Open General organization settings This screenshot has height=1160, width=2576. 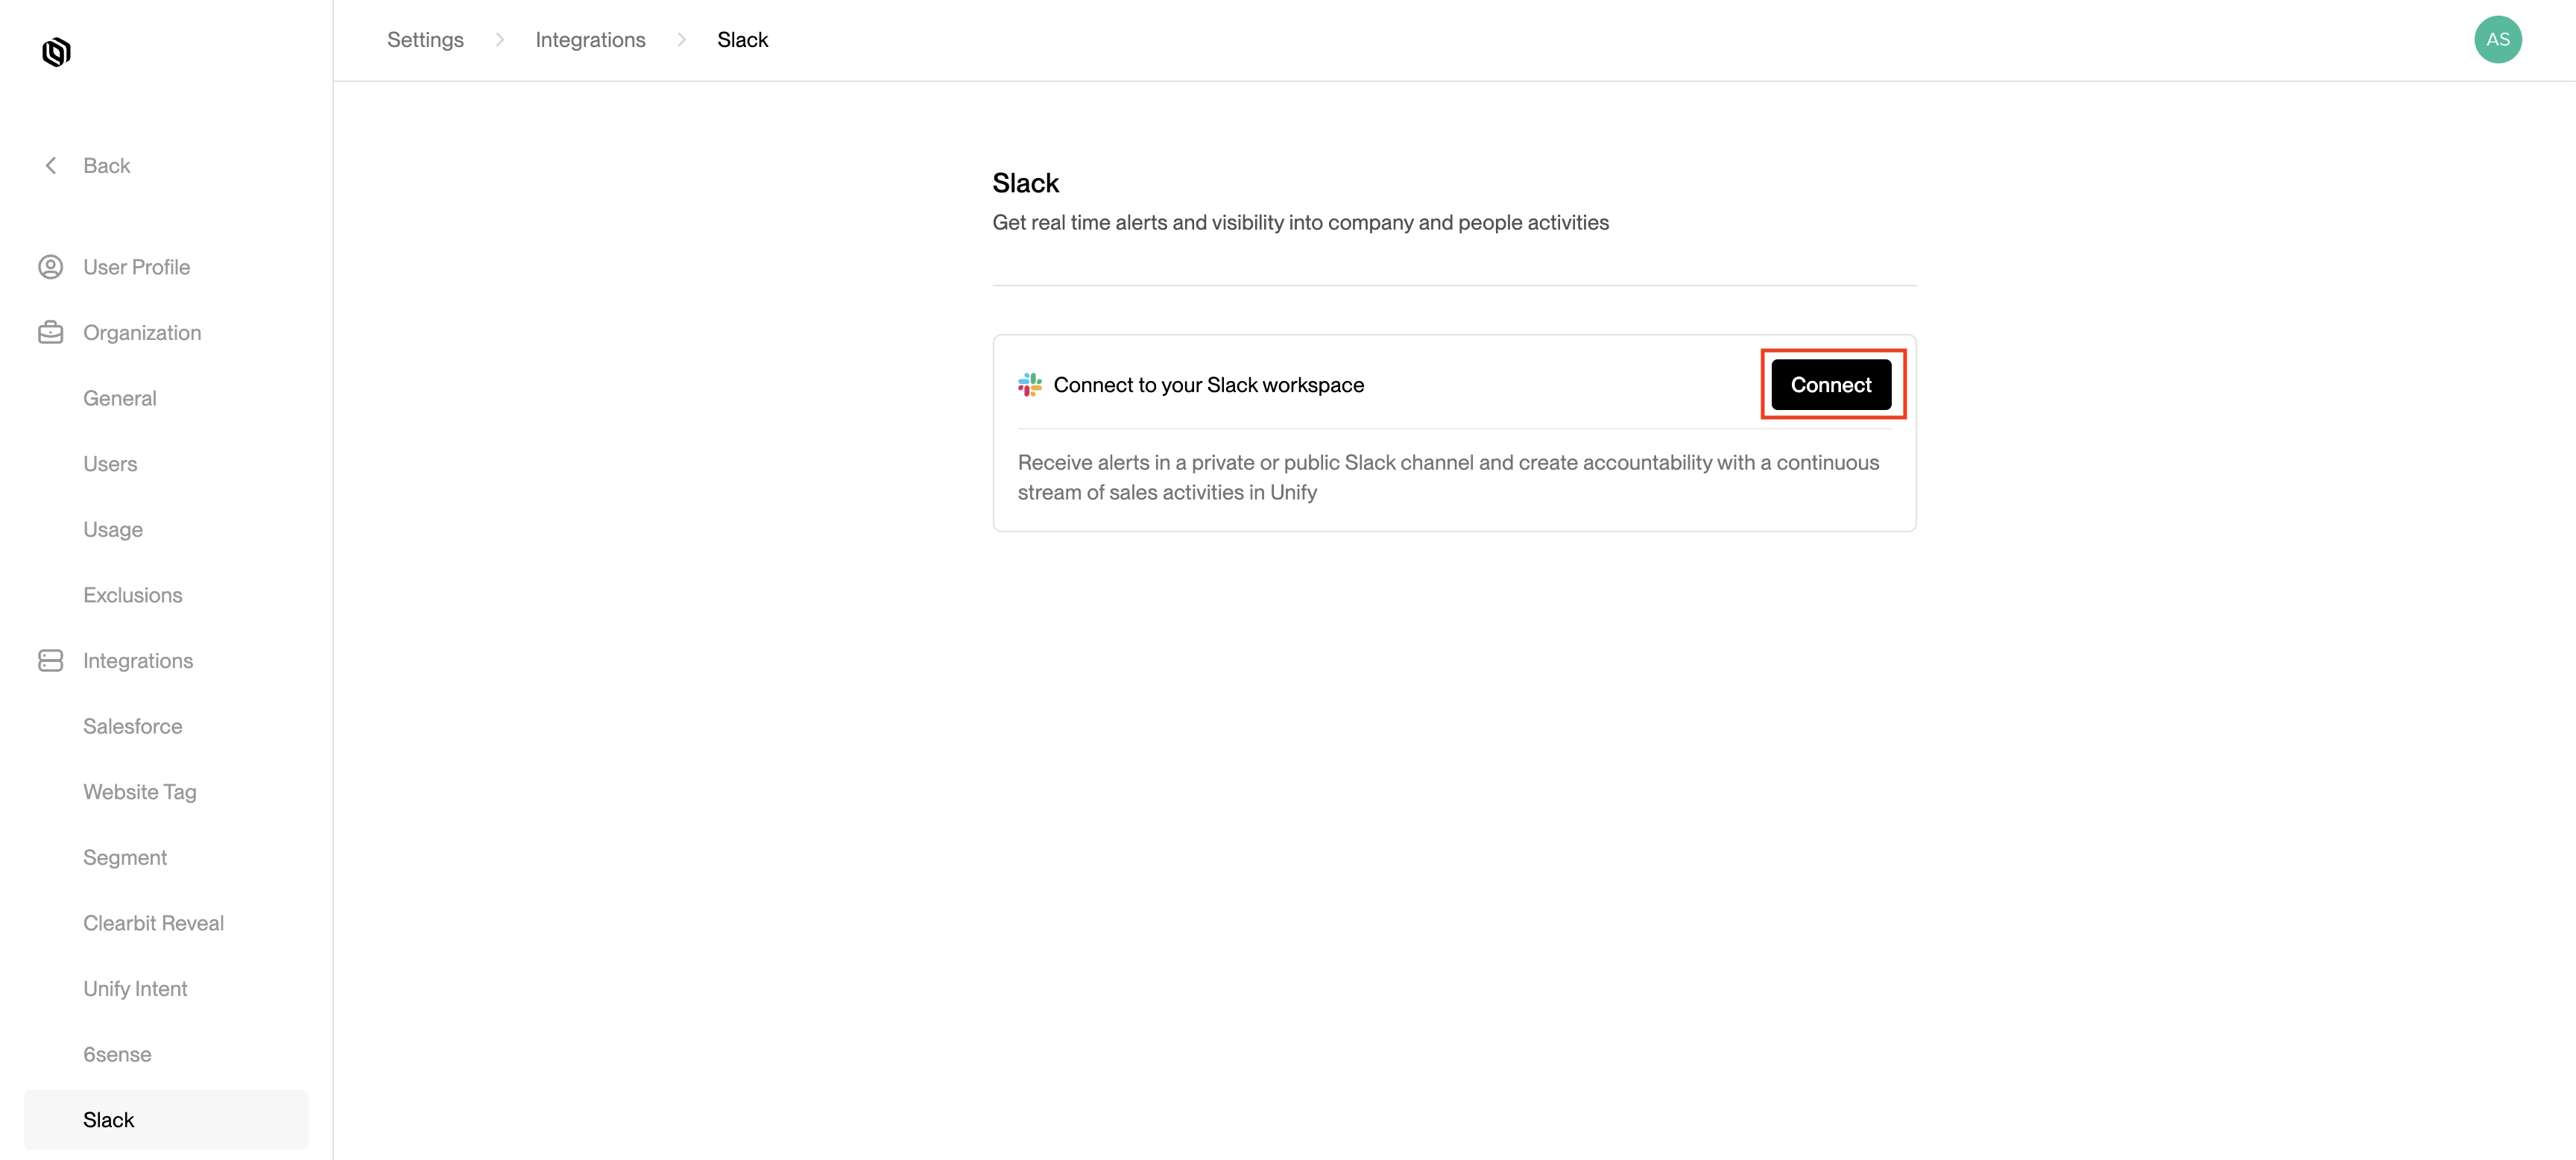pyautogui.click(x=120, y=398)
